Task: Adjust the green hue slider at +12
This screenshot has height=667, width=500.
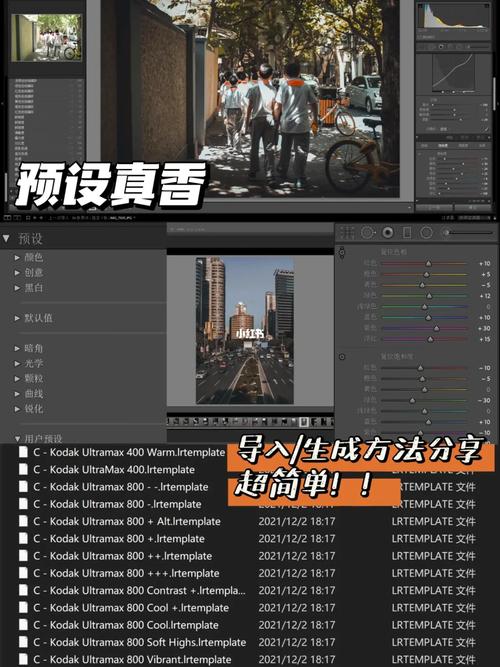Action: pyautogui.click(x=429, y=296)
